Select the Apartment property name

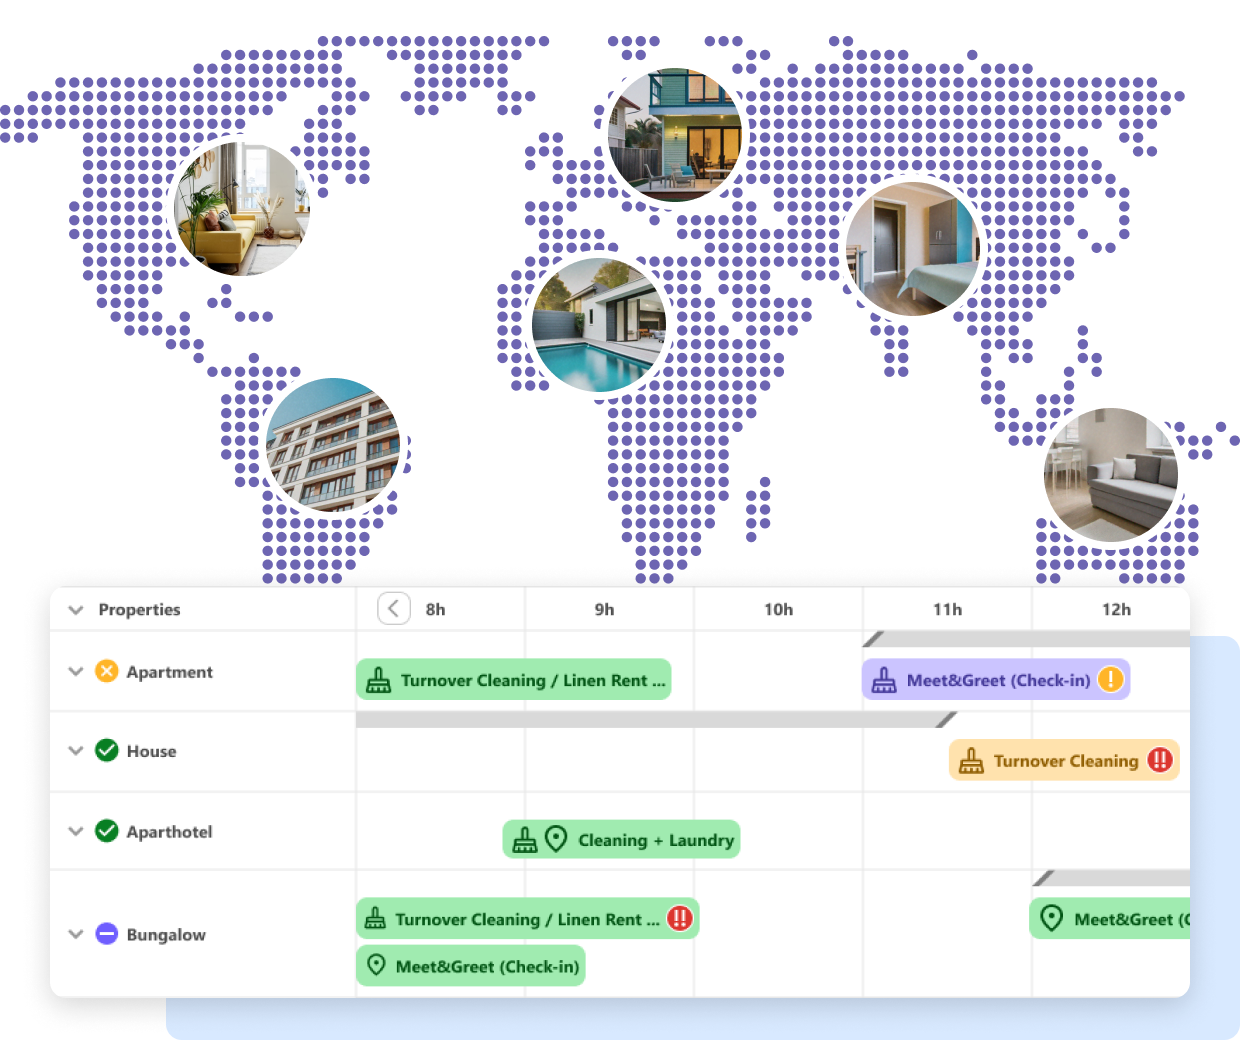click(169, 672)
